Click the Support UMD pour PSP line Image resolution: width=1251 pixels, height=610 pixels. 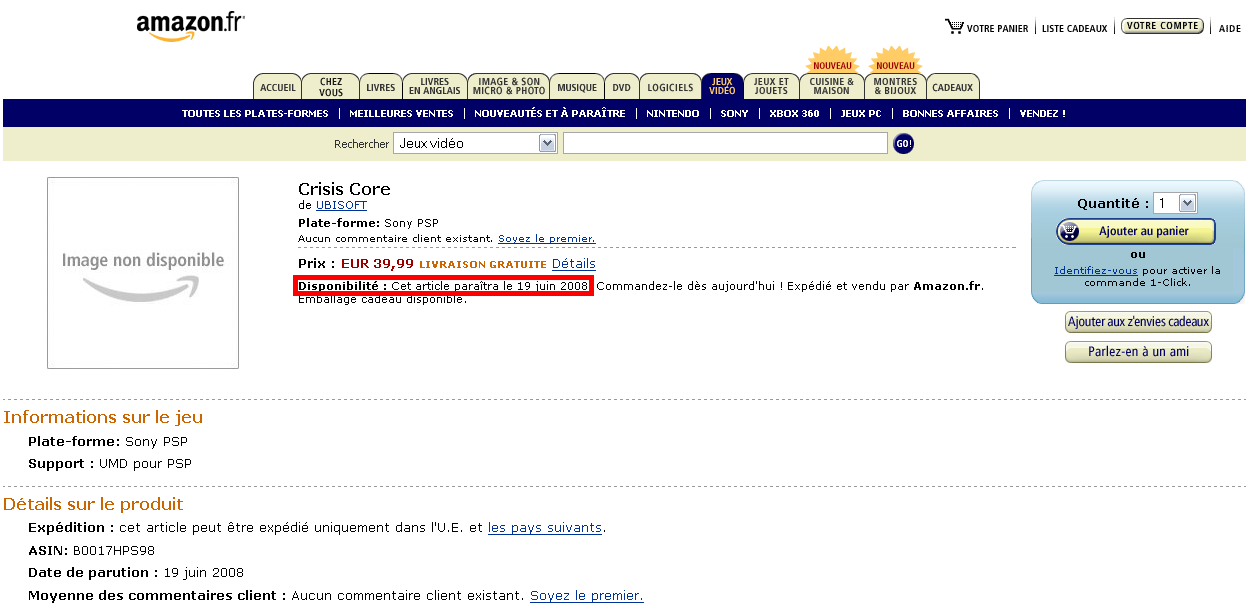pyautogui.click(x=110, y=464)
